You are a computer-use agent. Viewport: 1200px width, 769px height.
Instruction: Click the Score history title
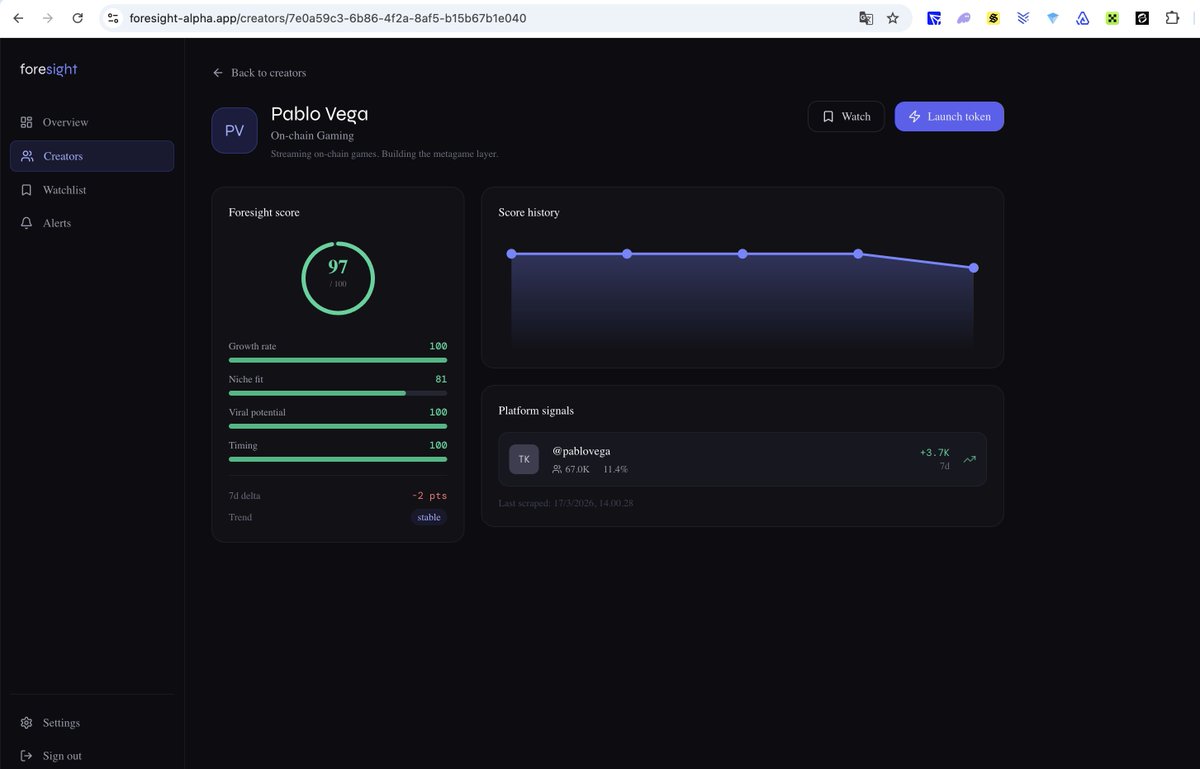pos(529,212)
